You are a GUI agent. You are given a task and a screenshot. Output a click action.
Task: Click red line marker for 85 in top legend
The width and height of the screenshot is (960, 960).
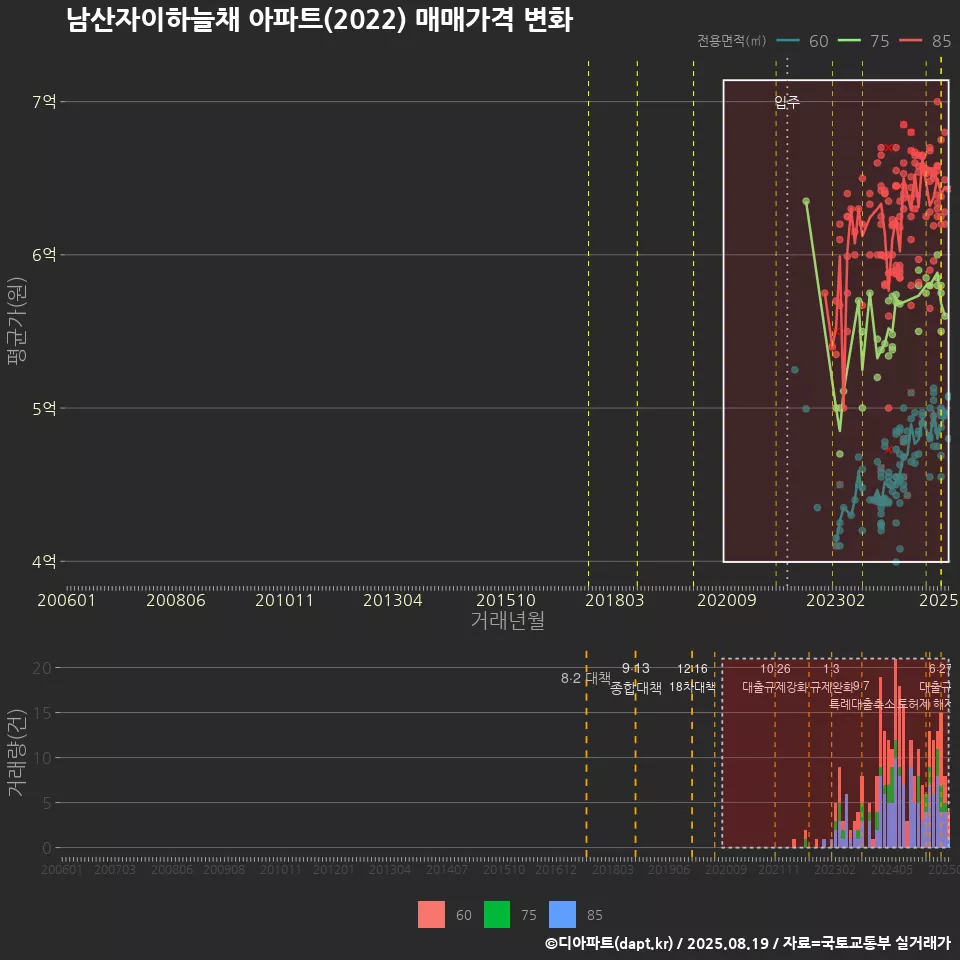[910, 40]
